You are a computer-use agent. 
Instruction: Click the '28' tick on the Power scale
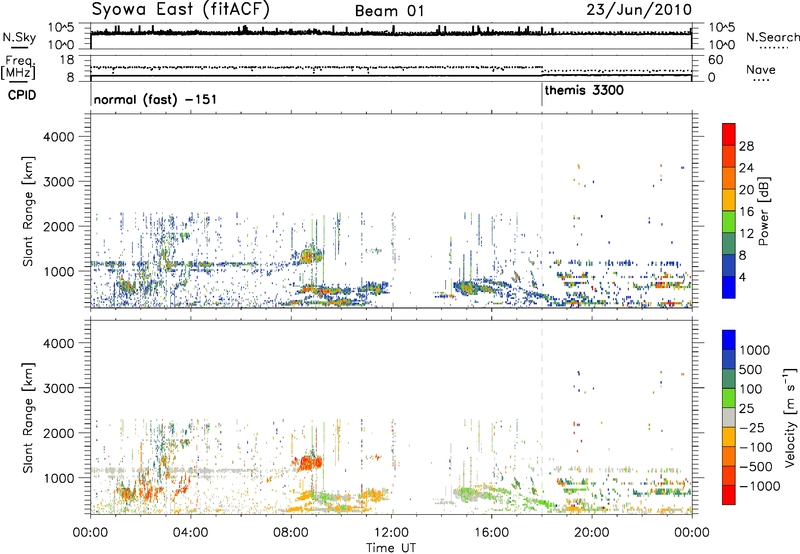coord(746,146)
